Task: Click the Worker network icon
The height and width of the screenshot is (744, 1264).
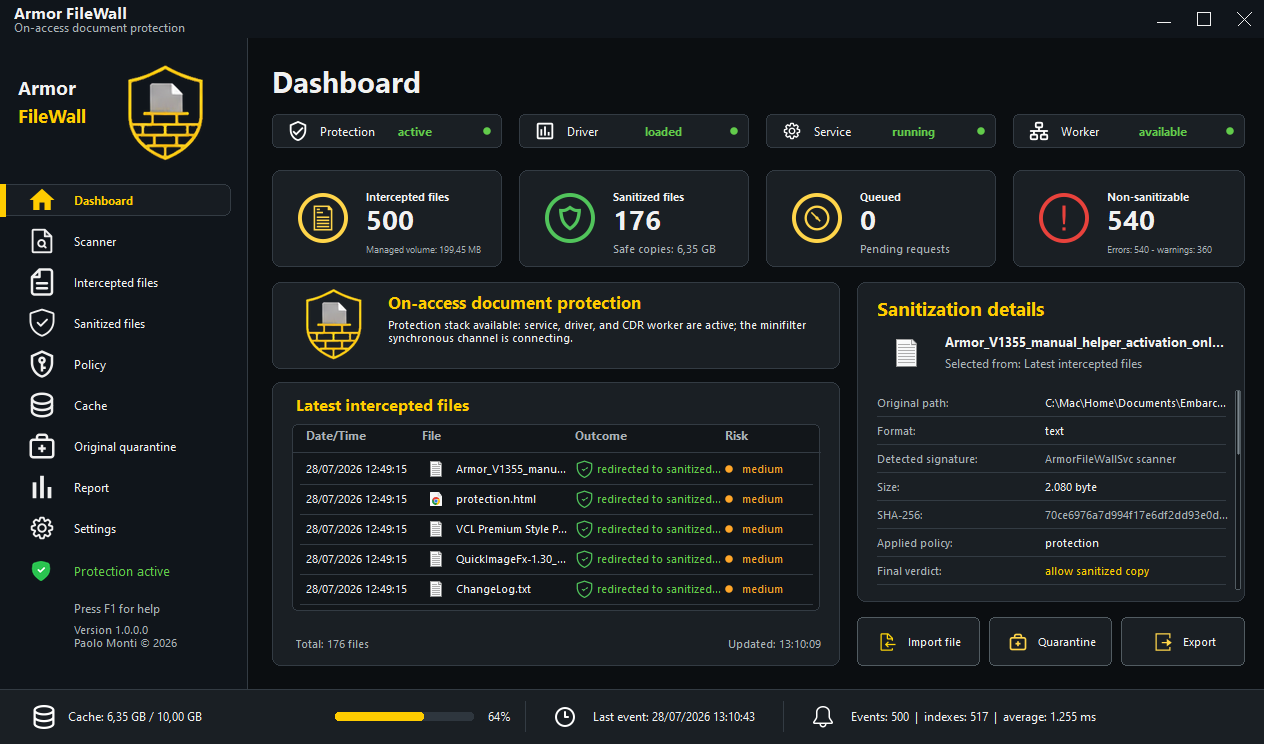Action: coord(1039,131)
